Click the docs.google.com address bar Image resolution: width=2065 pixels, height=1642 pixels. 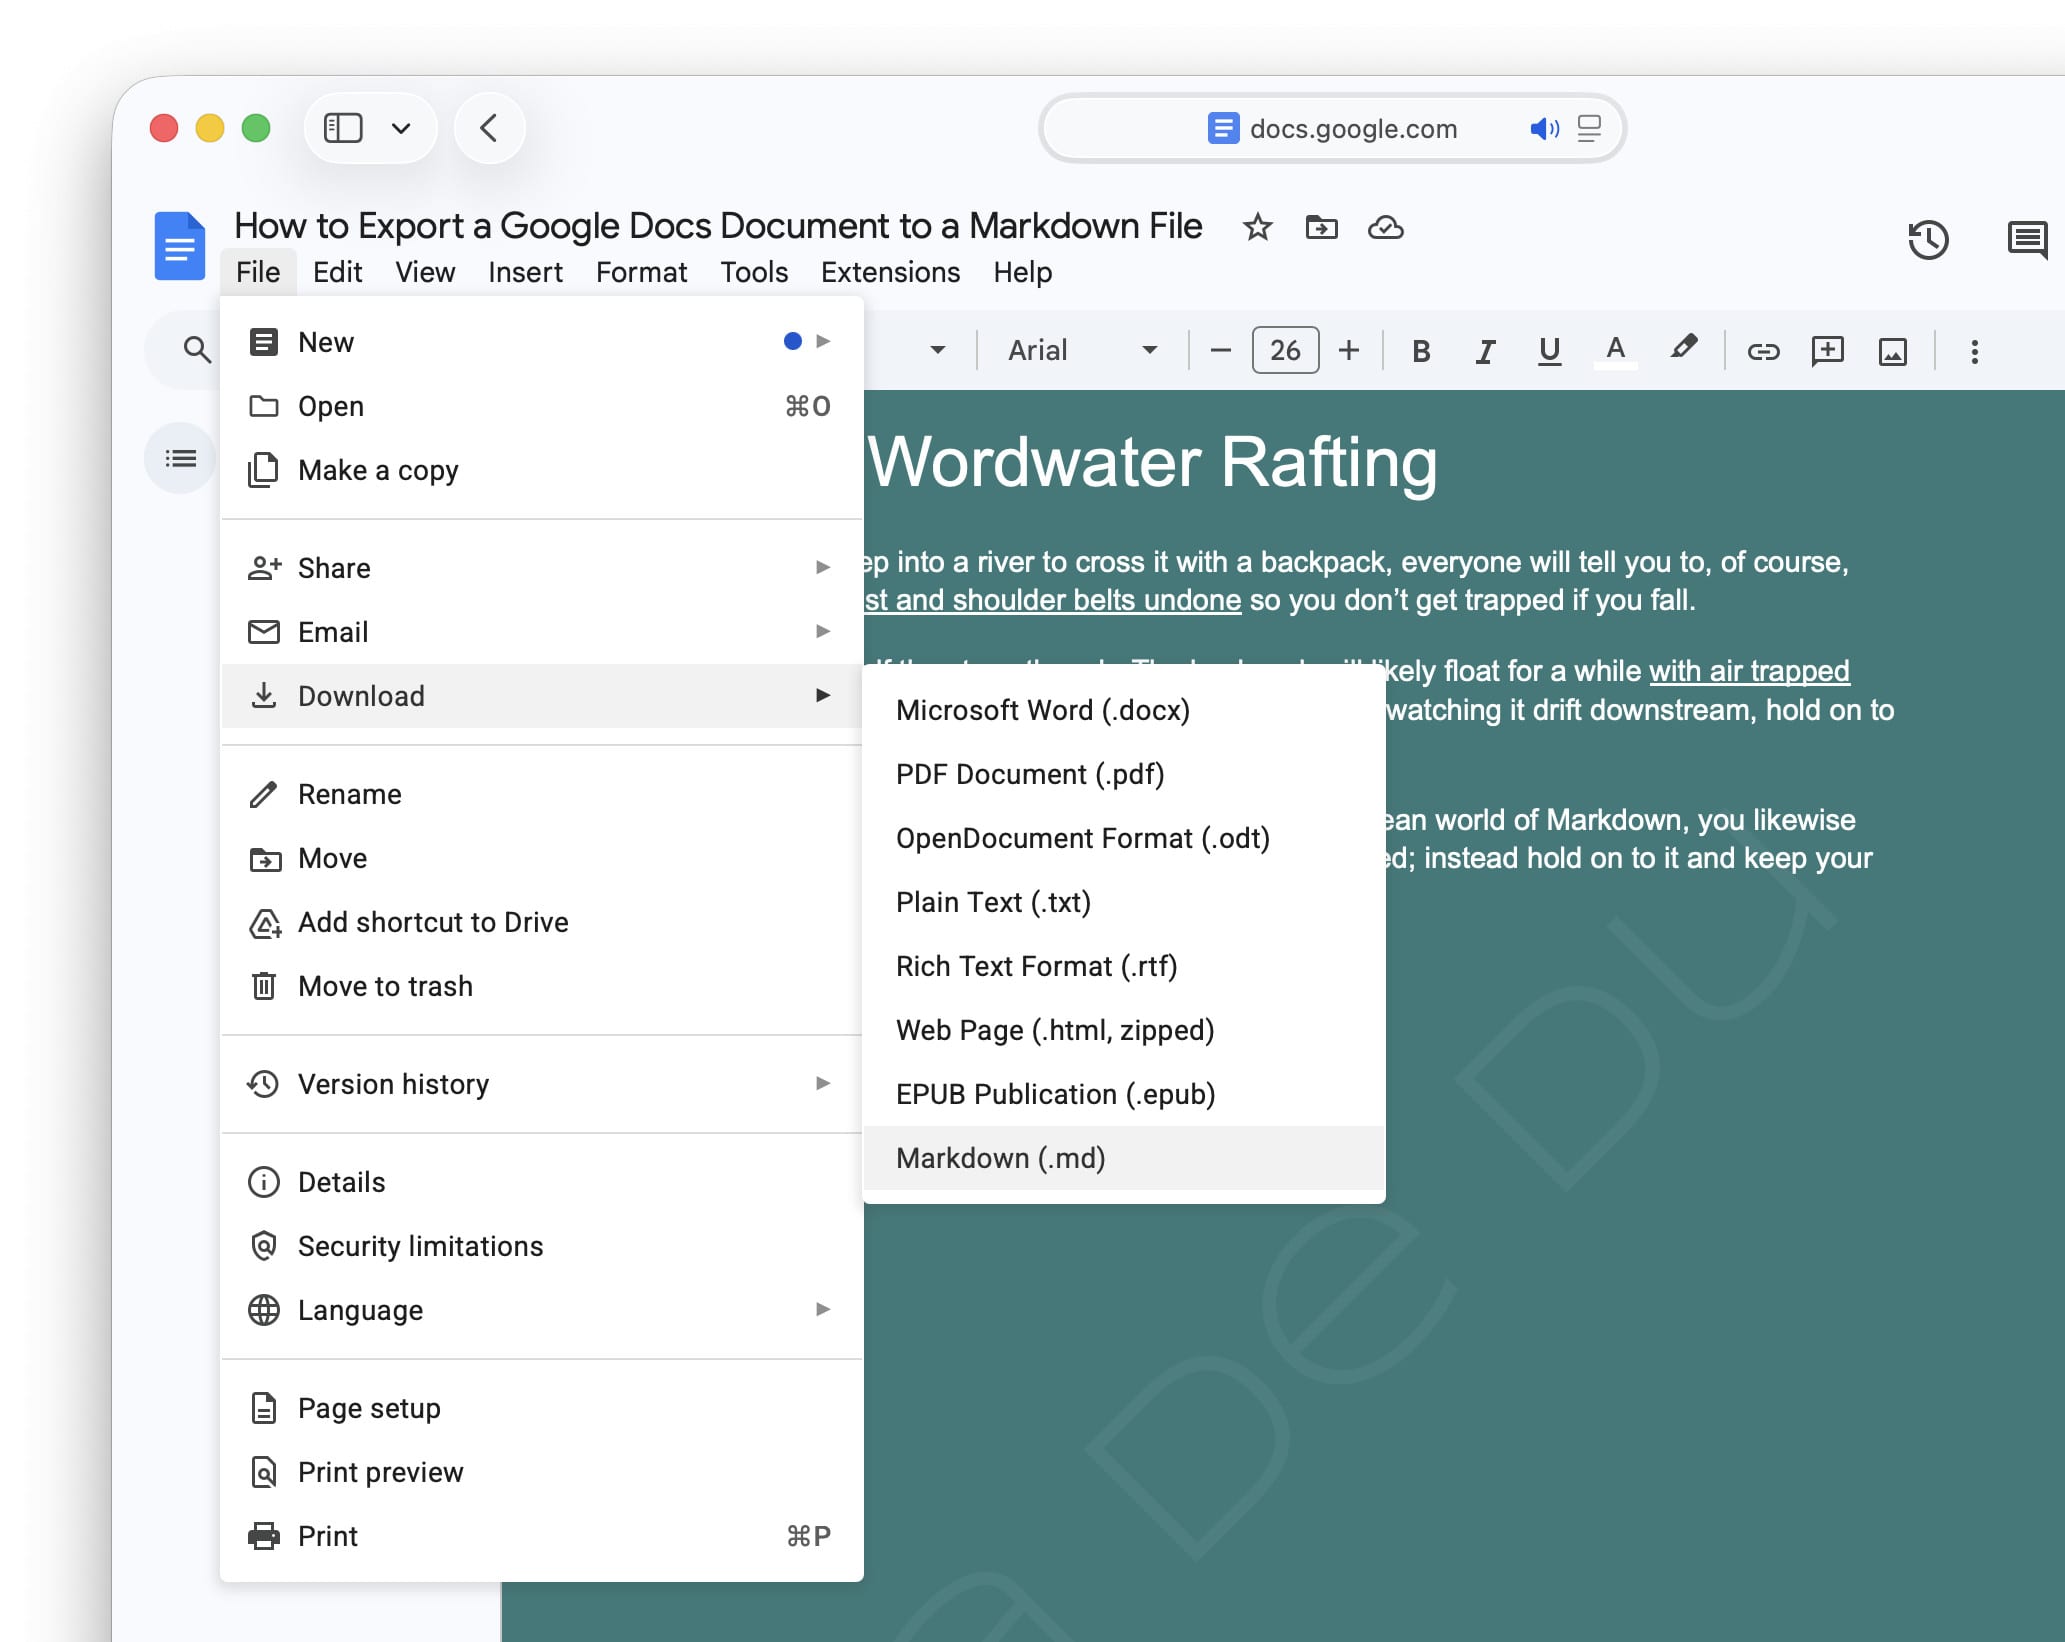(x=1331, y=128)
